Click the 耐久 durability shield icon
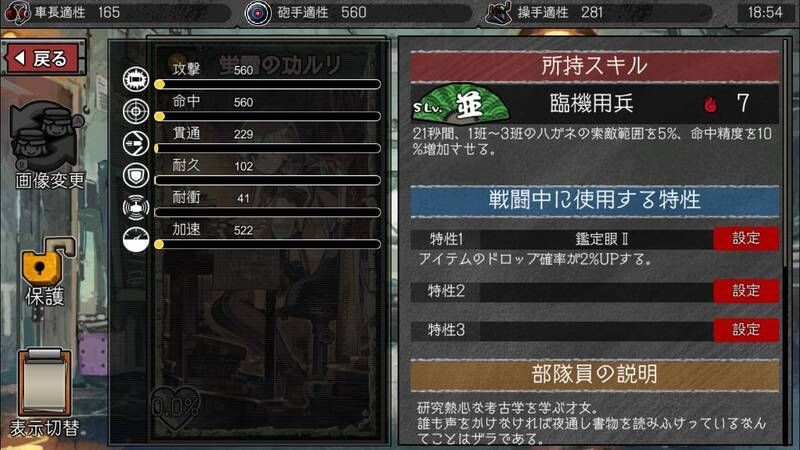The width and height of the screenshot is (800, 450). tap(136, 176)
